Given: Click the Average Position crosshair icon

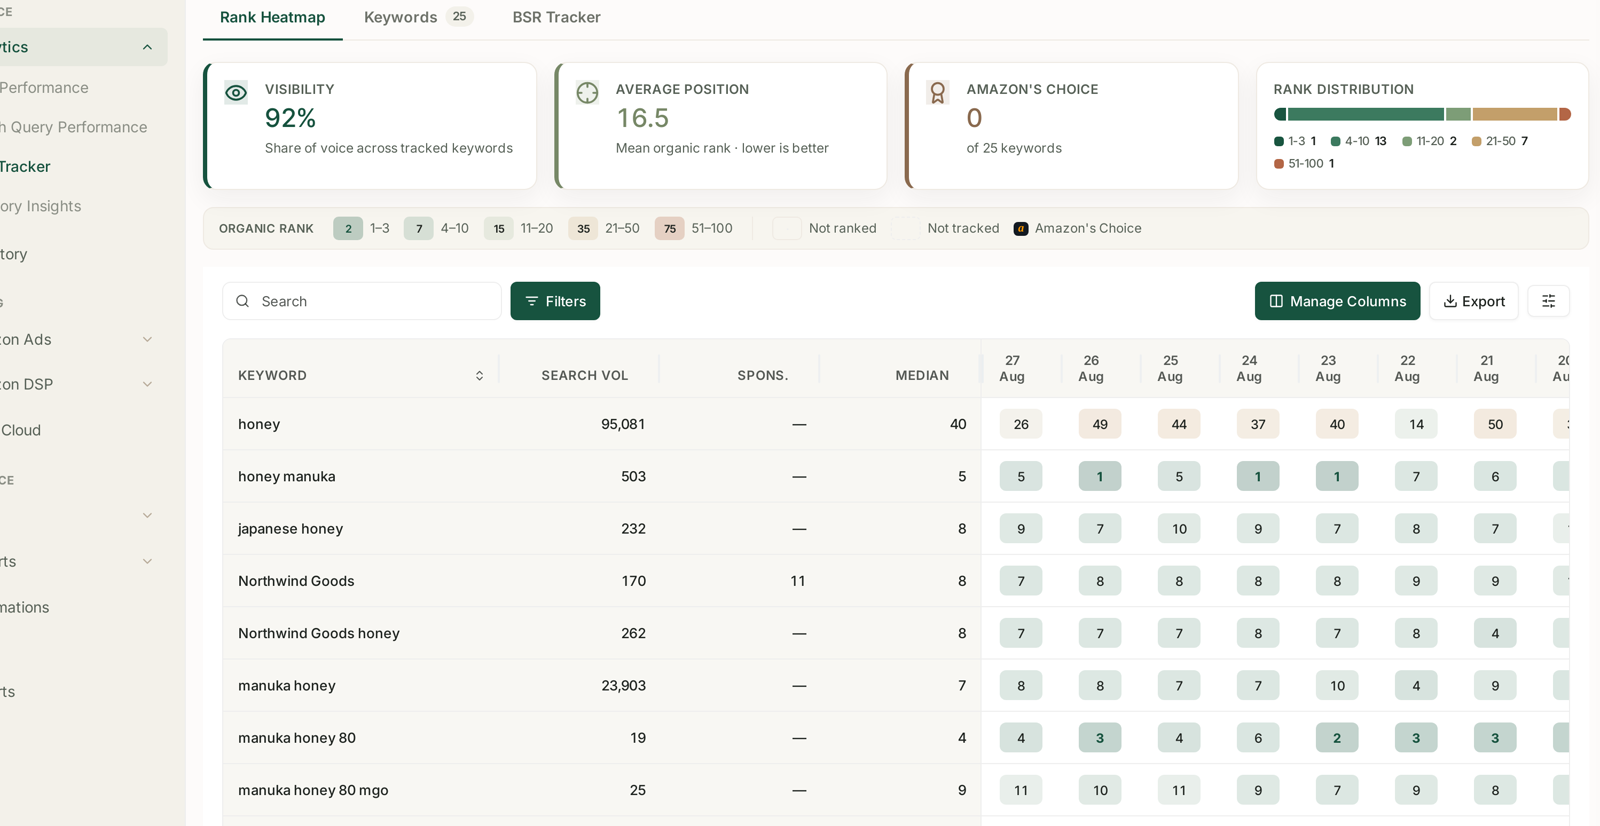Looking at the screenshot, I should 587,93.
